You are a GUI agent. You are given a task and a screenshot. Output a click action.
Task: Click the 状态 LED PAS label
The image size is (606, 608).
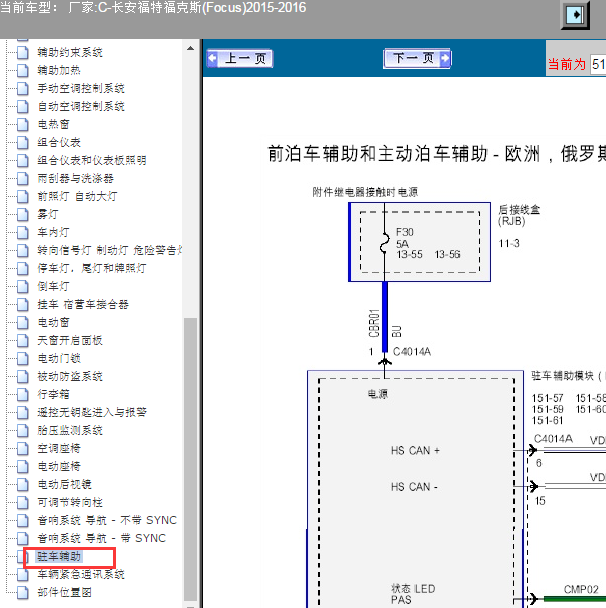[413, 594]
